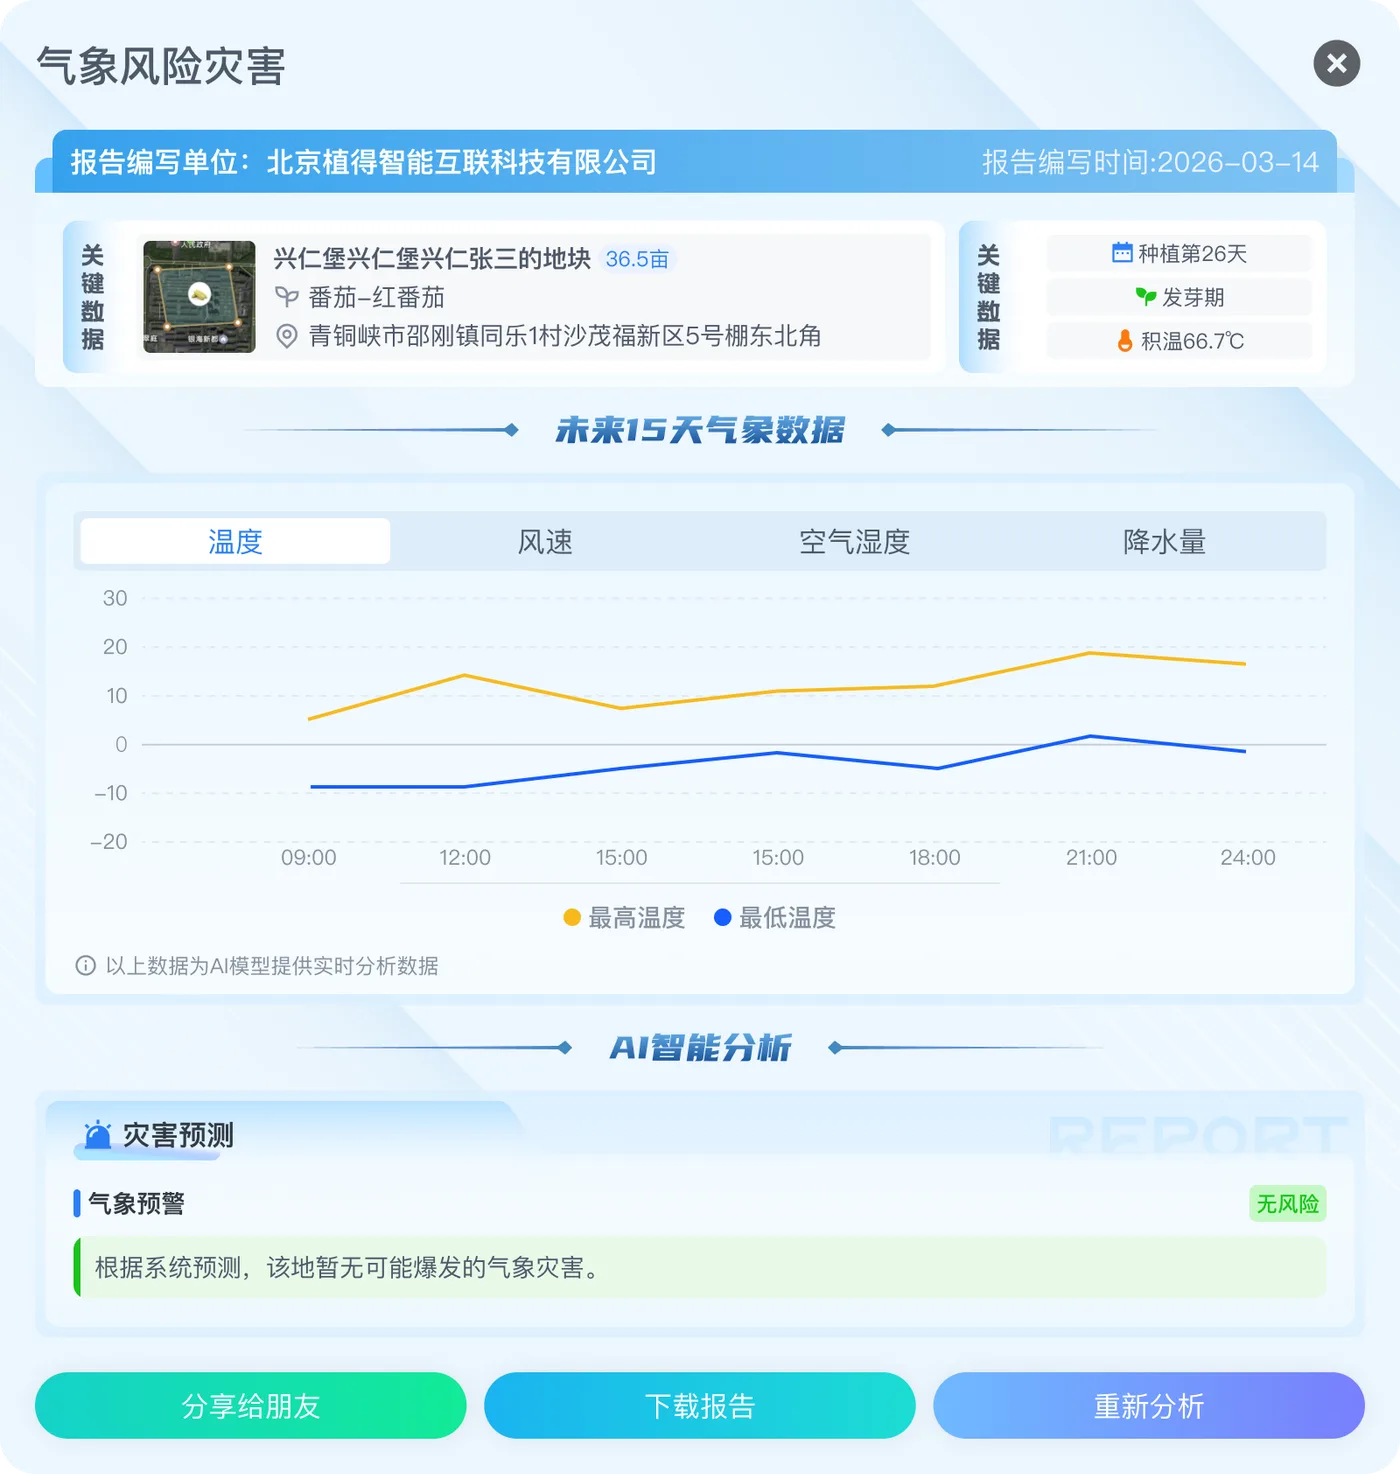Click the 气象预警 section heading
Viewport: 1400px width, 1474px height.
tap(136, 1203)
